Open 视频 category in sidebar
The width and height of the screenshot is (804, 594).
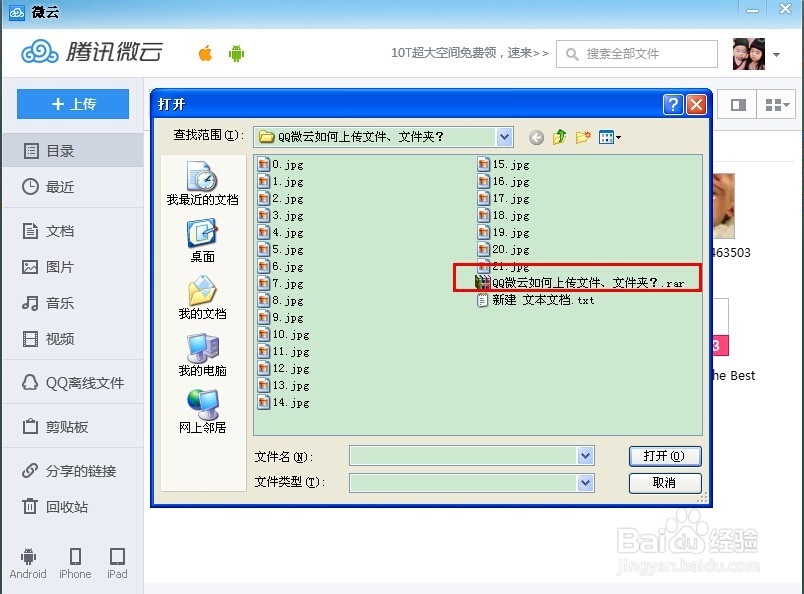[73, 339]
